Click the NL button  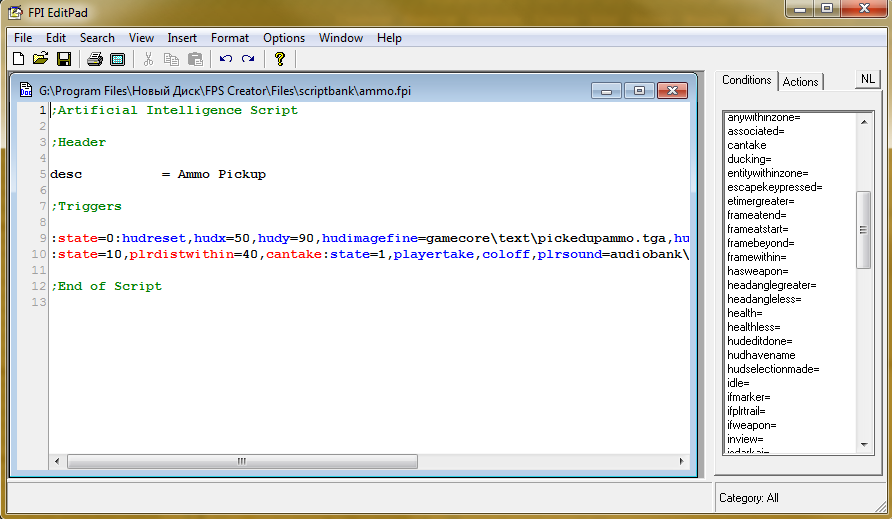868,79
